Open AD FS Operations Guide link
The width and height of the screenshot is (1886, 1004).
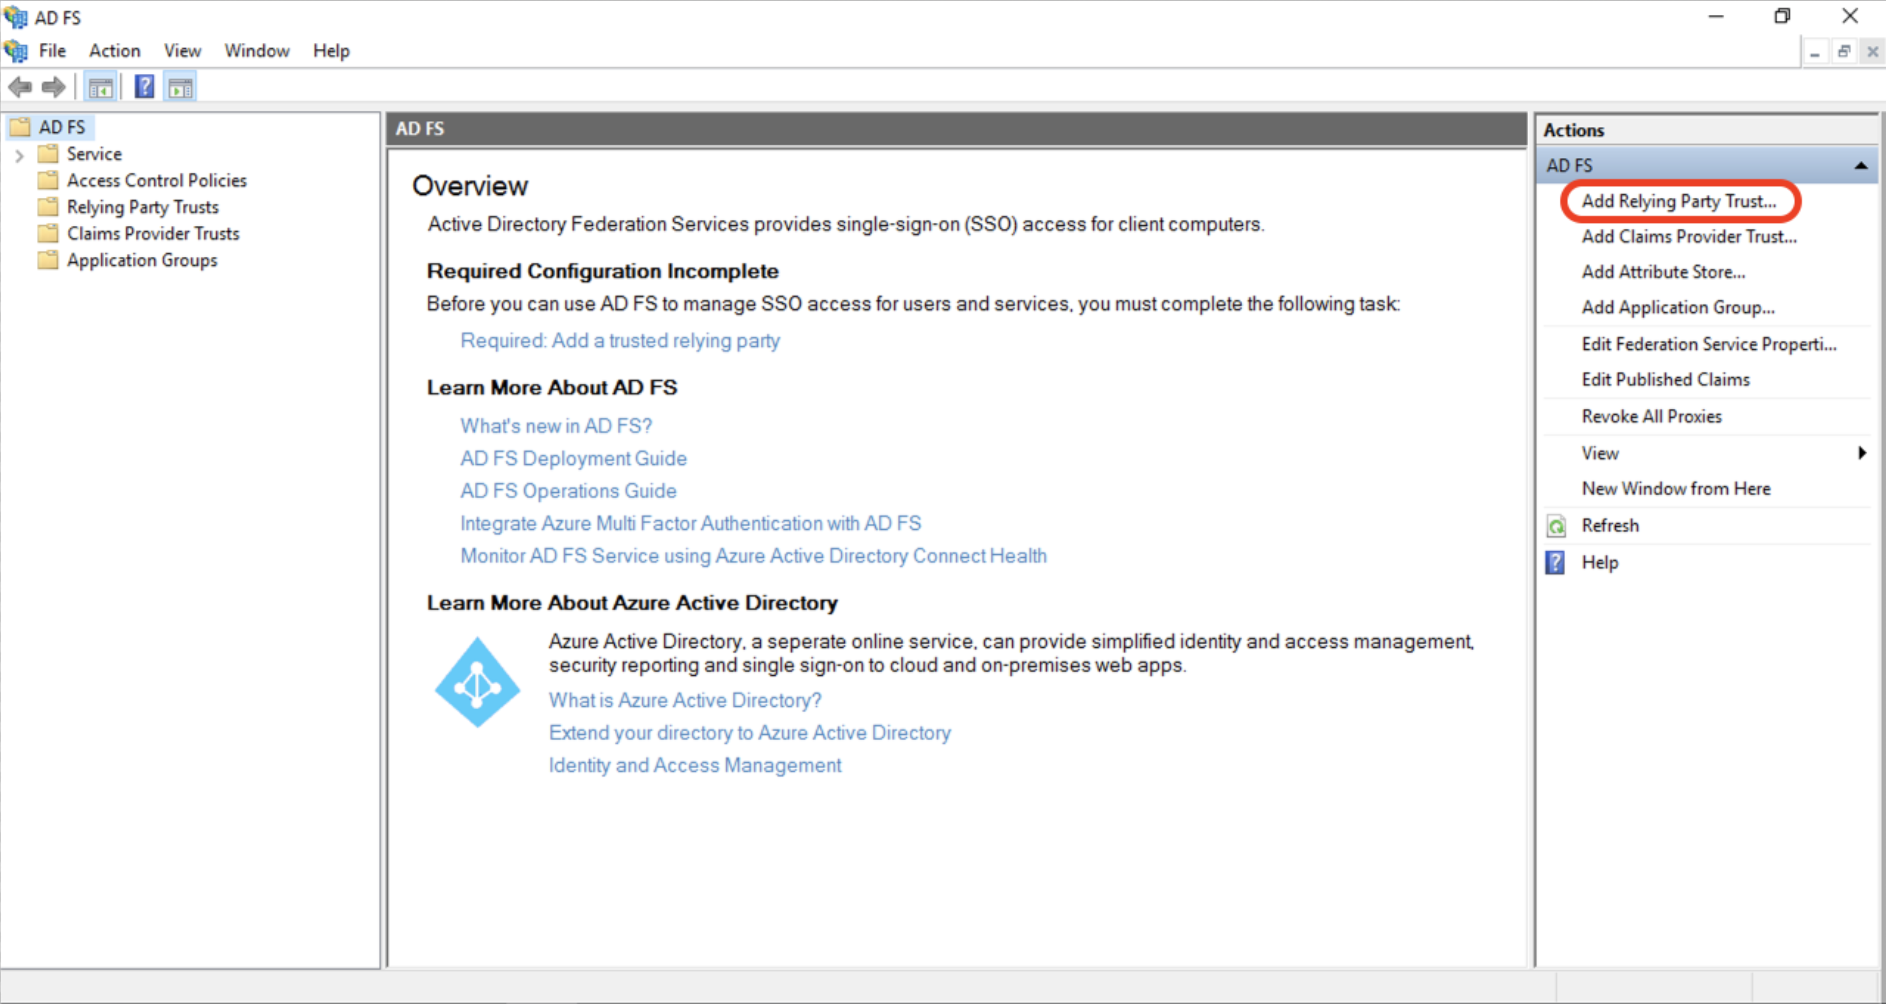568,491
